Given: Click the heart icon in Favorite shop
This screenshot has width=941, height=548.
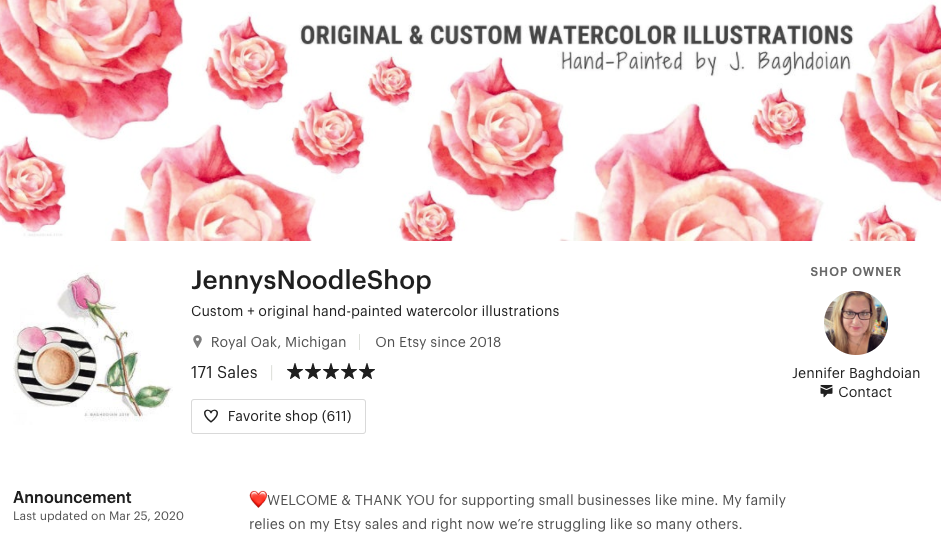Looking at the screenshot, I should (211, 416).
